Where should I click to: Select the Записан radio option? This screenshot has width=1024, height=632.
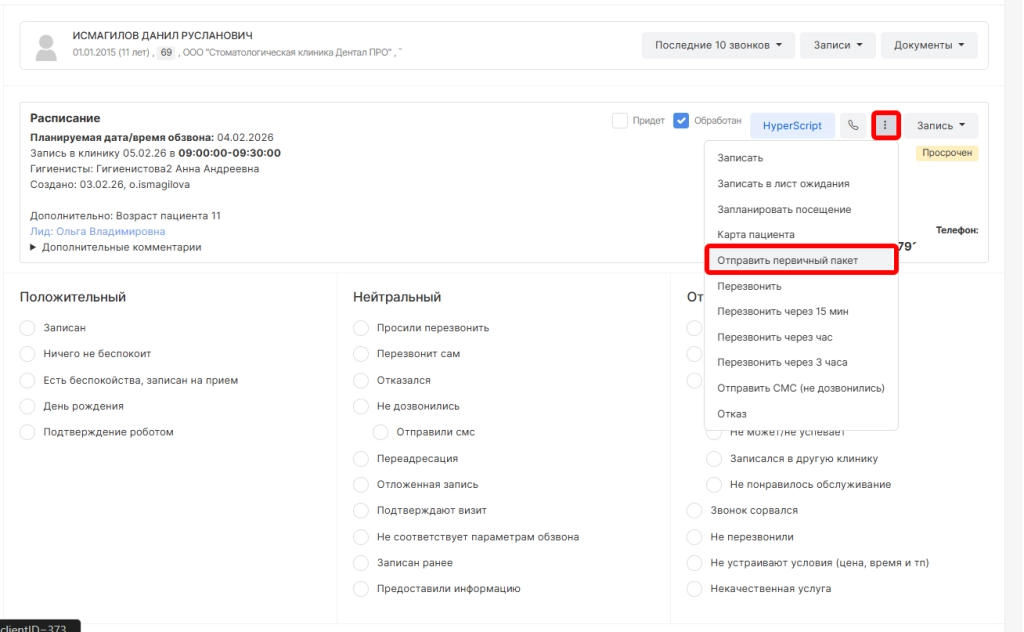point(28,328)
